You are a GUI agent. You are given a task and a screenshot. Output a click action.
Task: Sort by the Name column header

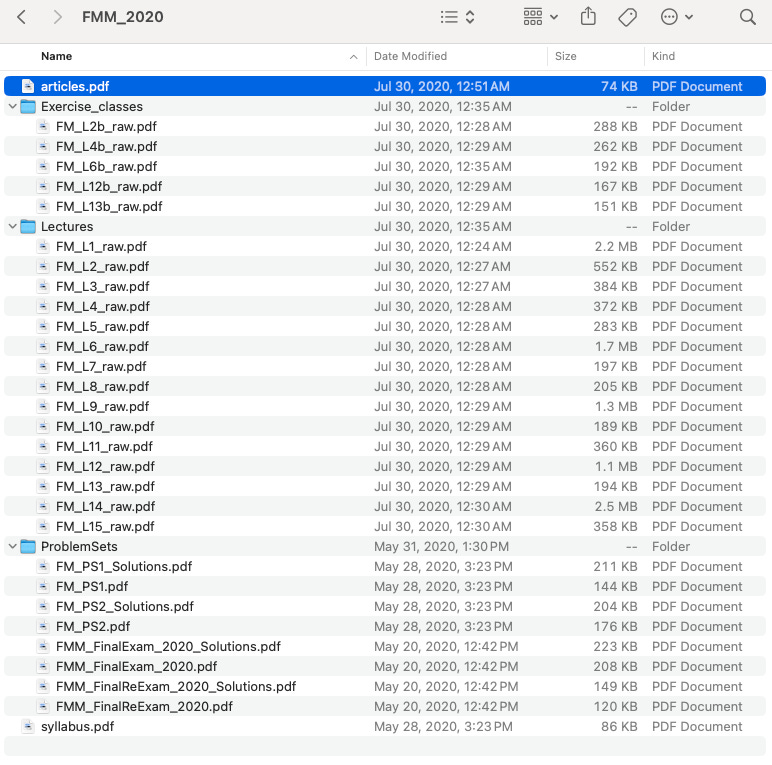[56, 56]
